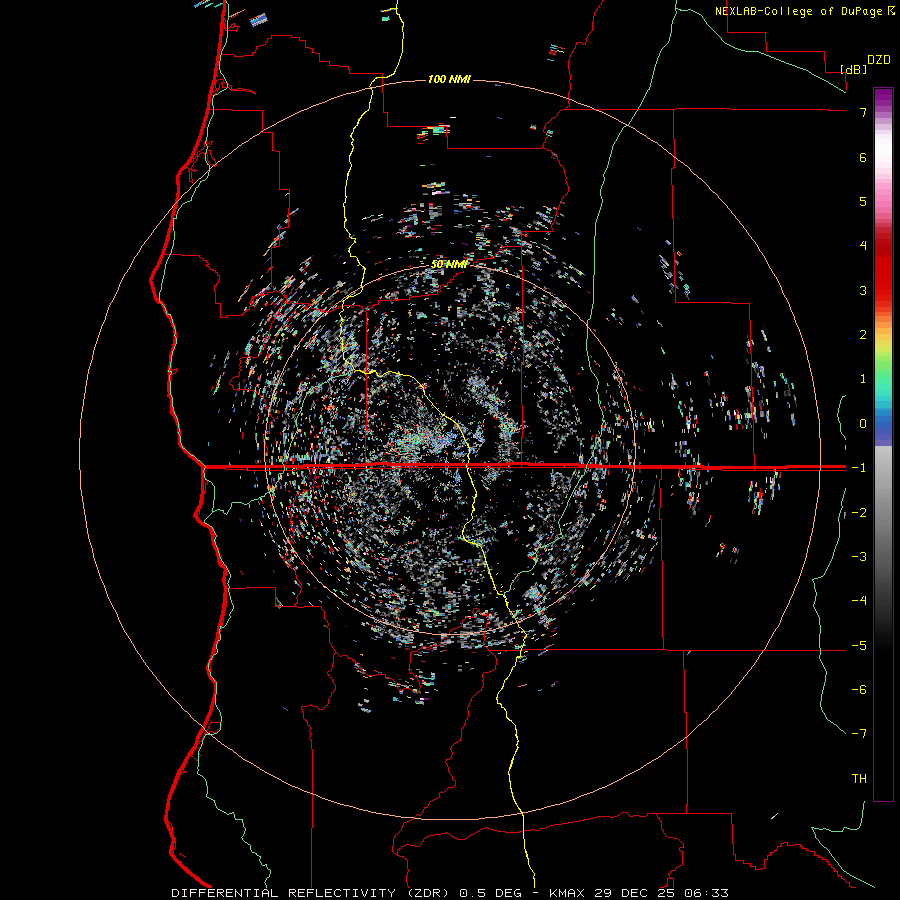Click the 0.5 DEG elevation label
Viewport: 900px width, 900px height.
[x=491, y=893]
